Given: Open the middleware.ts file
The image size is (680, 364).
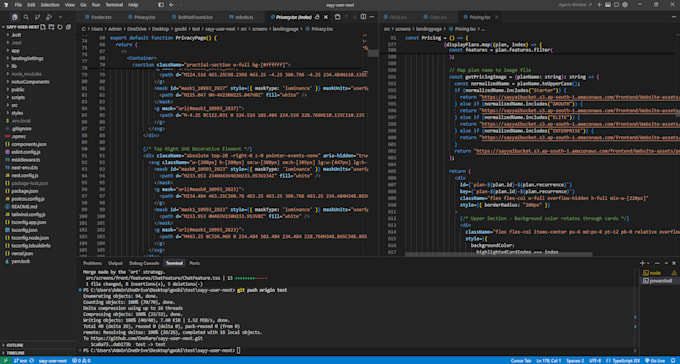Looking at the screenshot, I should click(x=39, y=160).
